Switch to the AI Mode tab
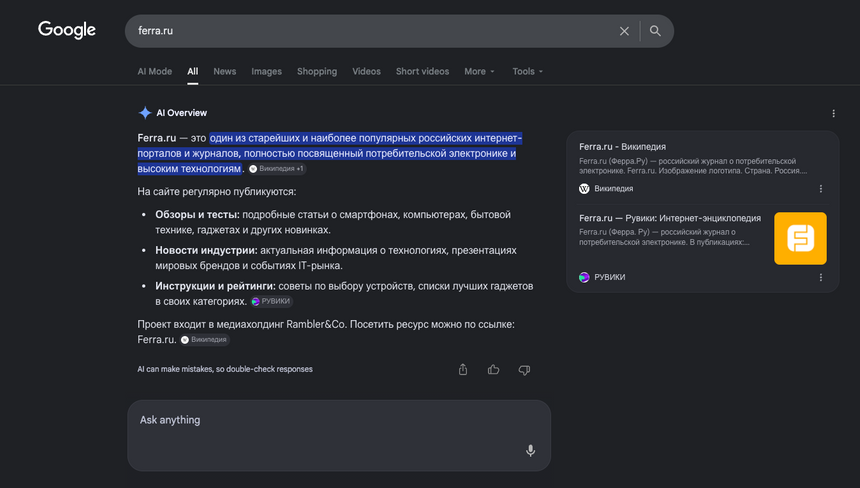The width and height of the screenshot is (860, 488). [155, 71]
